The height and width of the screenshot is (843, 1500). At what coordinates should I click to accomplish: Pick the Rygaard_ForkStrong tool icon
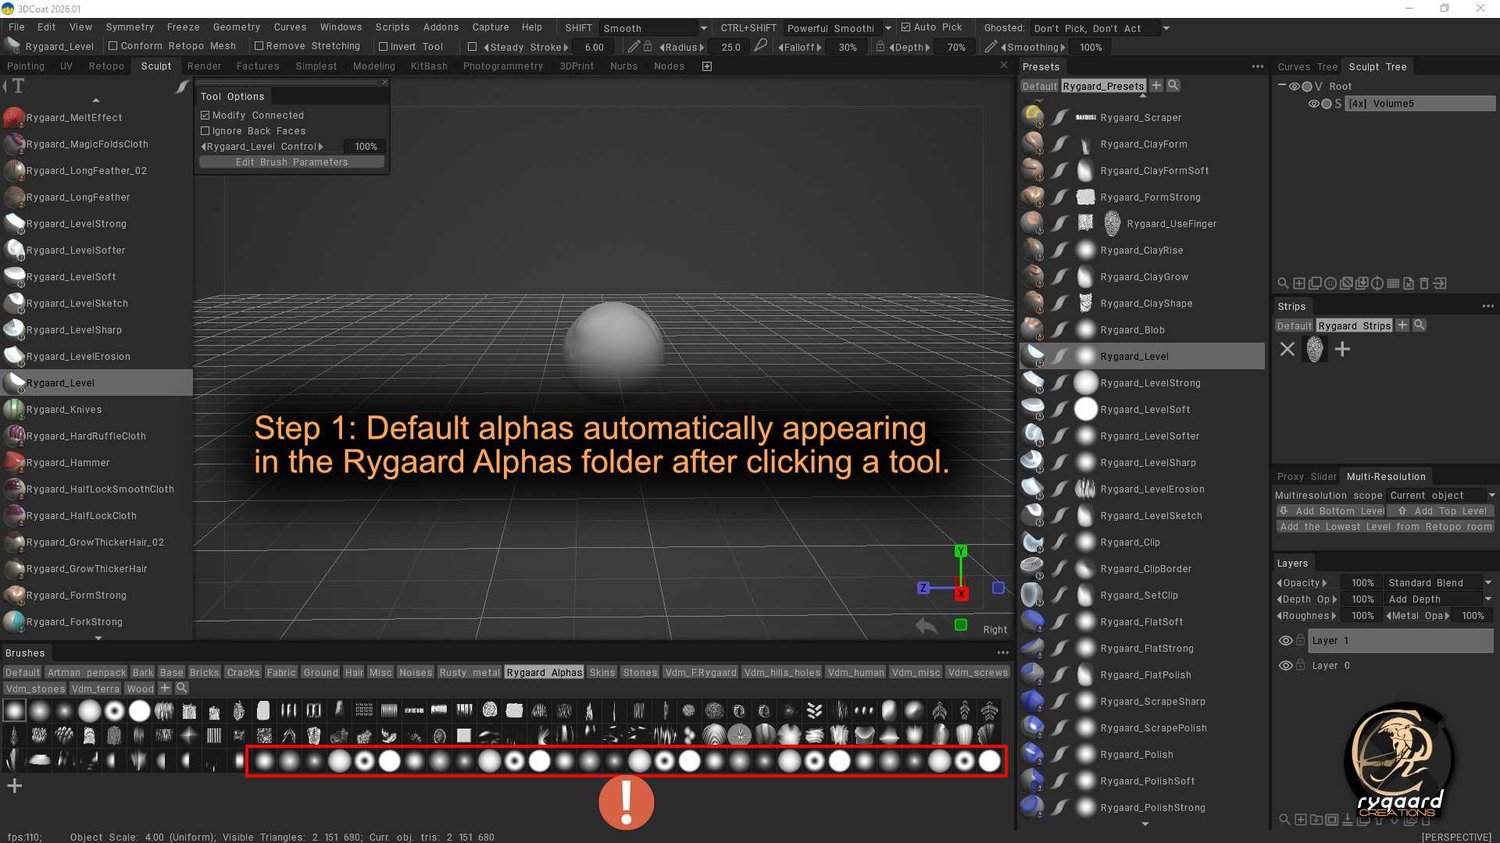[14, 621]
